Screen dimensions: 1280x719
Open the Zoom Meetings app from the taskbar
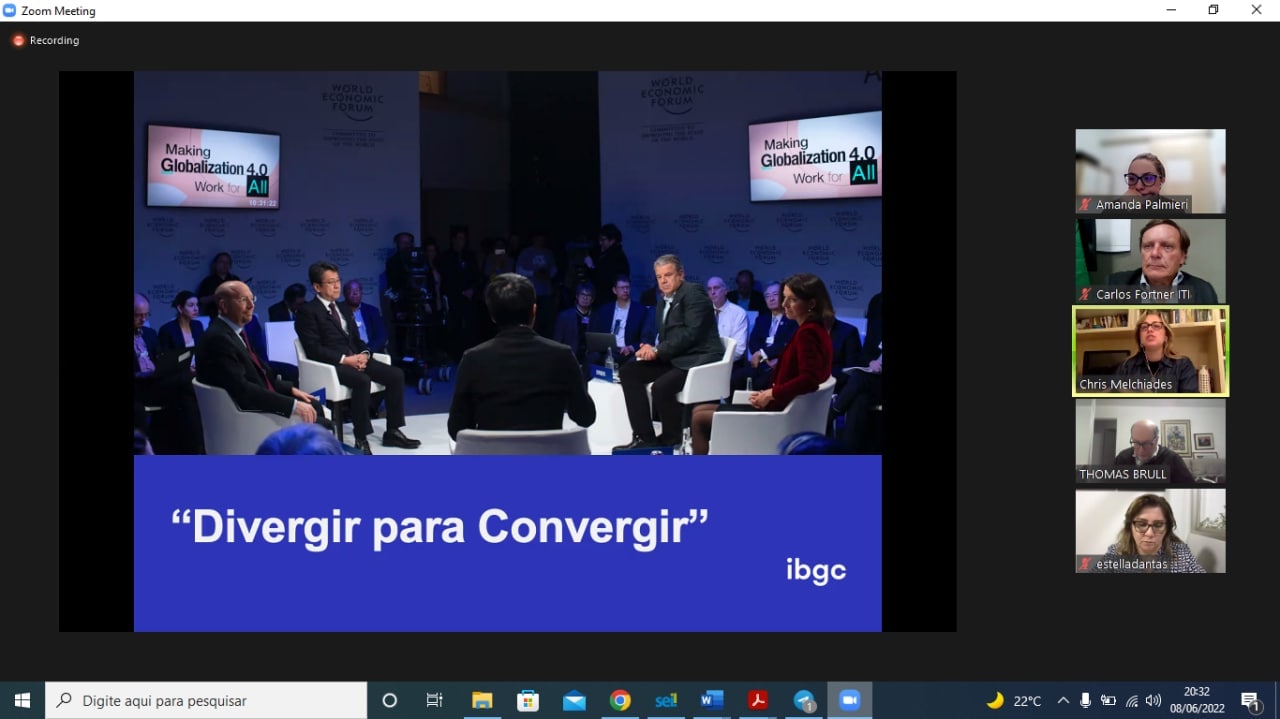tap(850, 700)
